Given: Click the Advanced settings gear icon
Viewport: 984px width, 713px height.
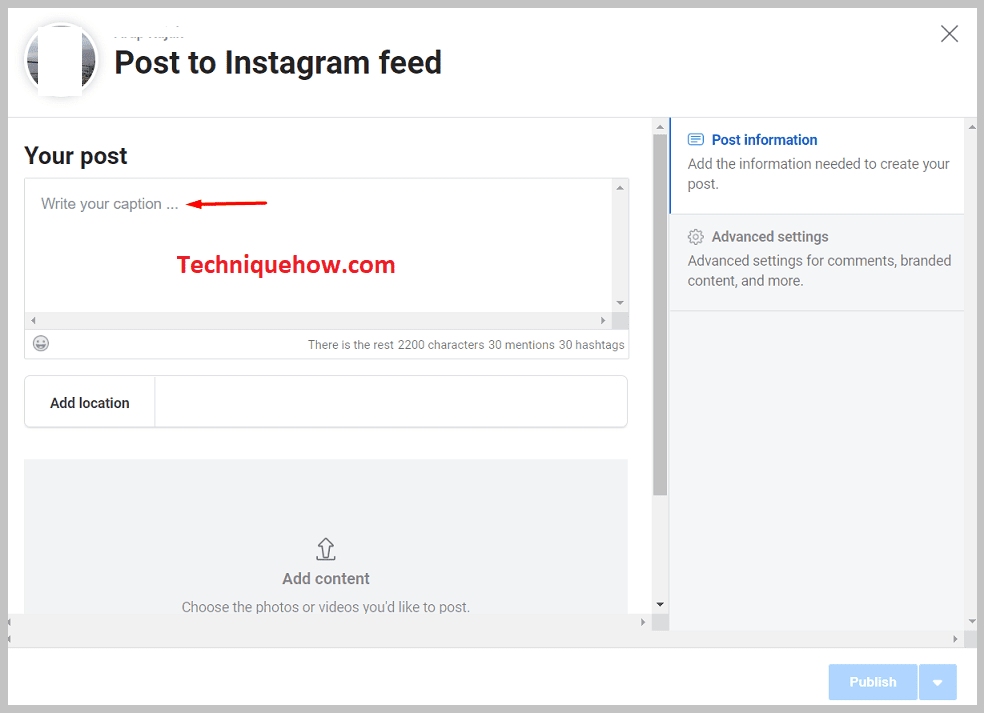Looking at the screenshot, I should tap(695, 237).
